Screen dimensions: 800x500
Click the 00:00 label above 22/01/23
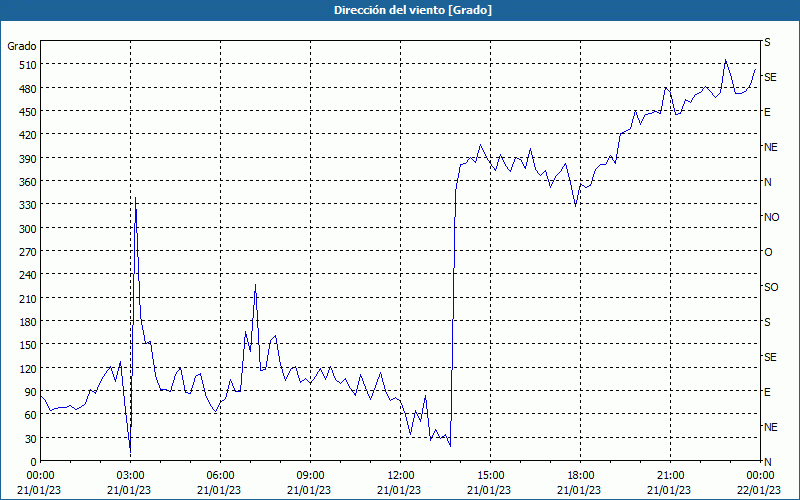(x=761, y=476)
